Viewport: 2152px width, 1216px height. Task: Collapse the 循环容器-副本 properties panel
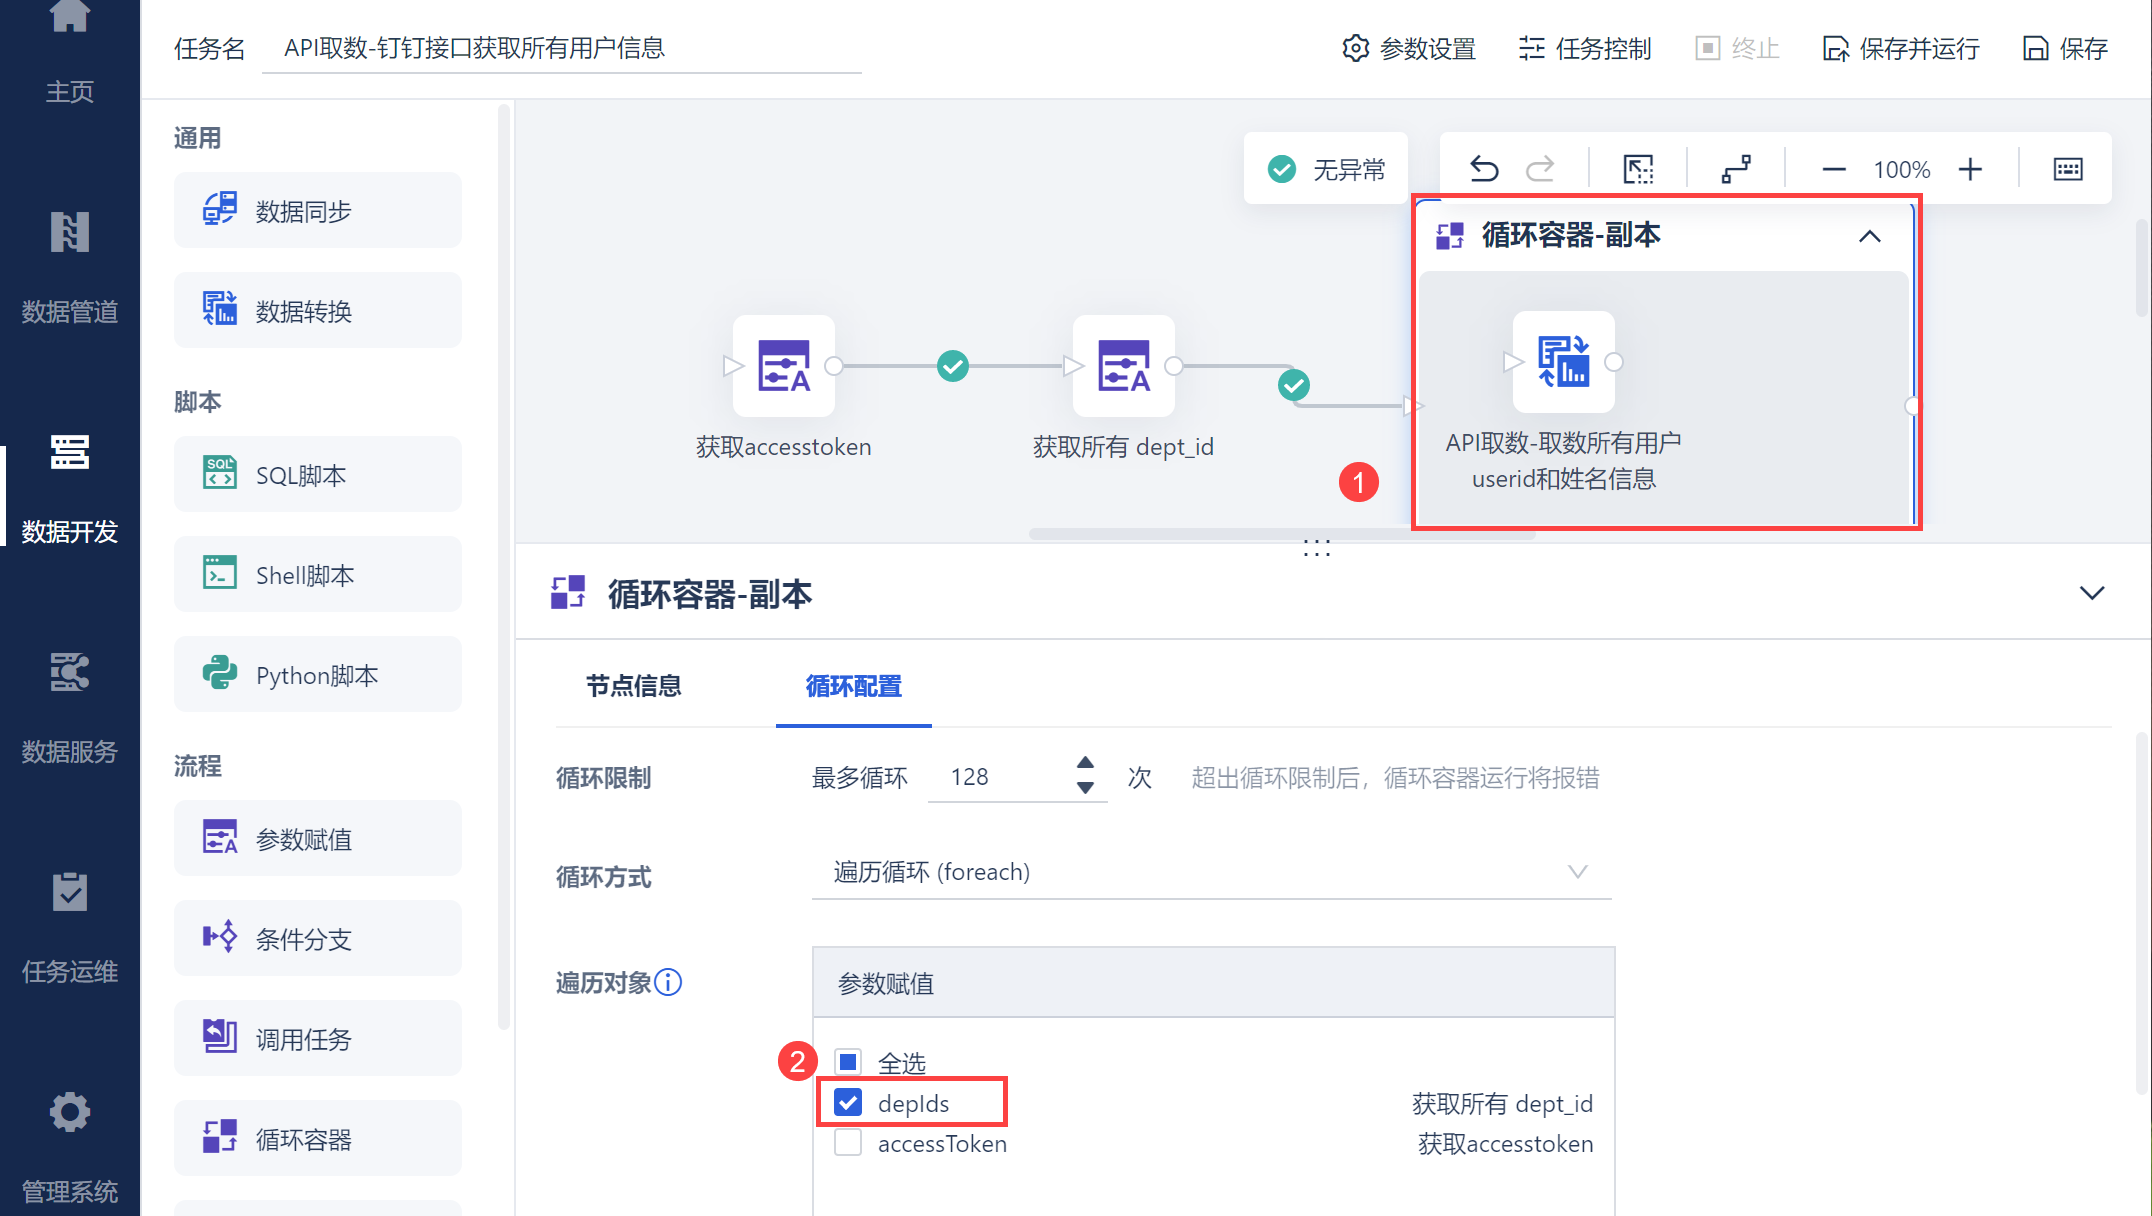tap(2091, 593)
